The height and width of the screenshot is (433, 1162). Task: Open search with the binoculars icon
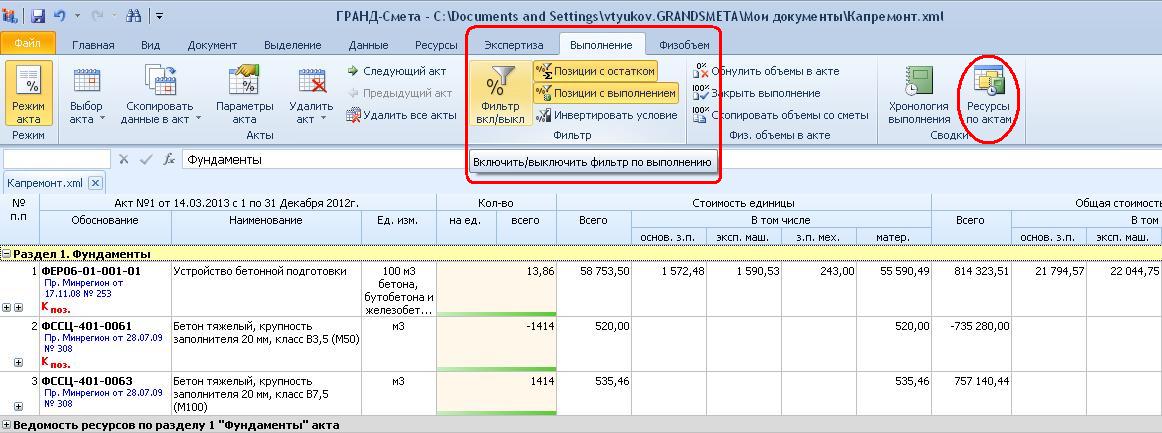pyautogui.click(x=134, y=16)
